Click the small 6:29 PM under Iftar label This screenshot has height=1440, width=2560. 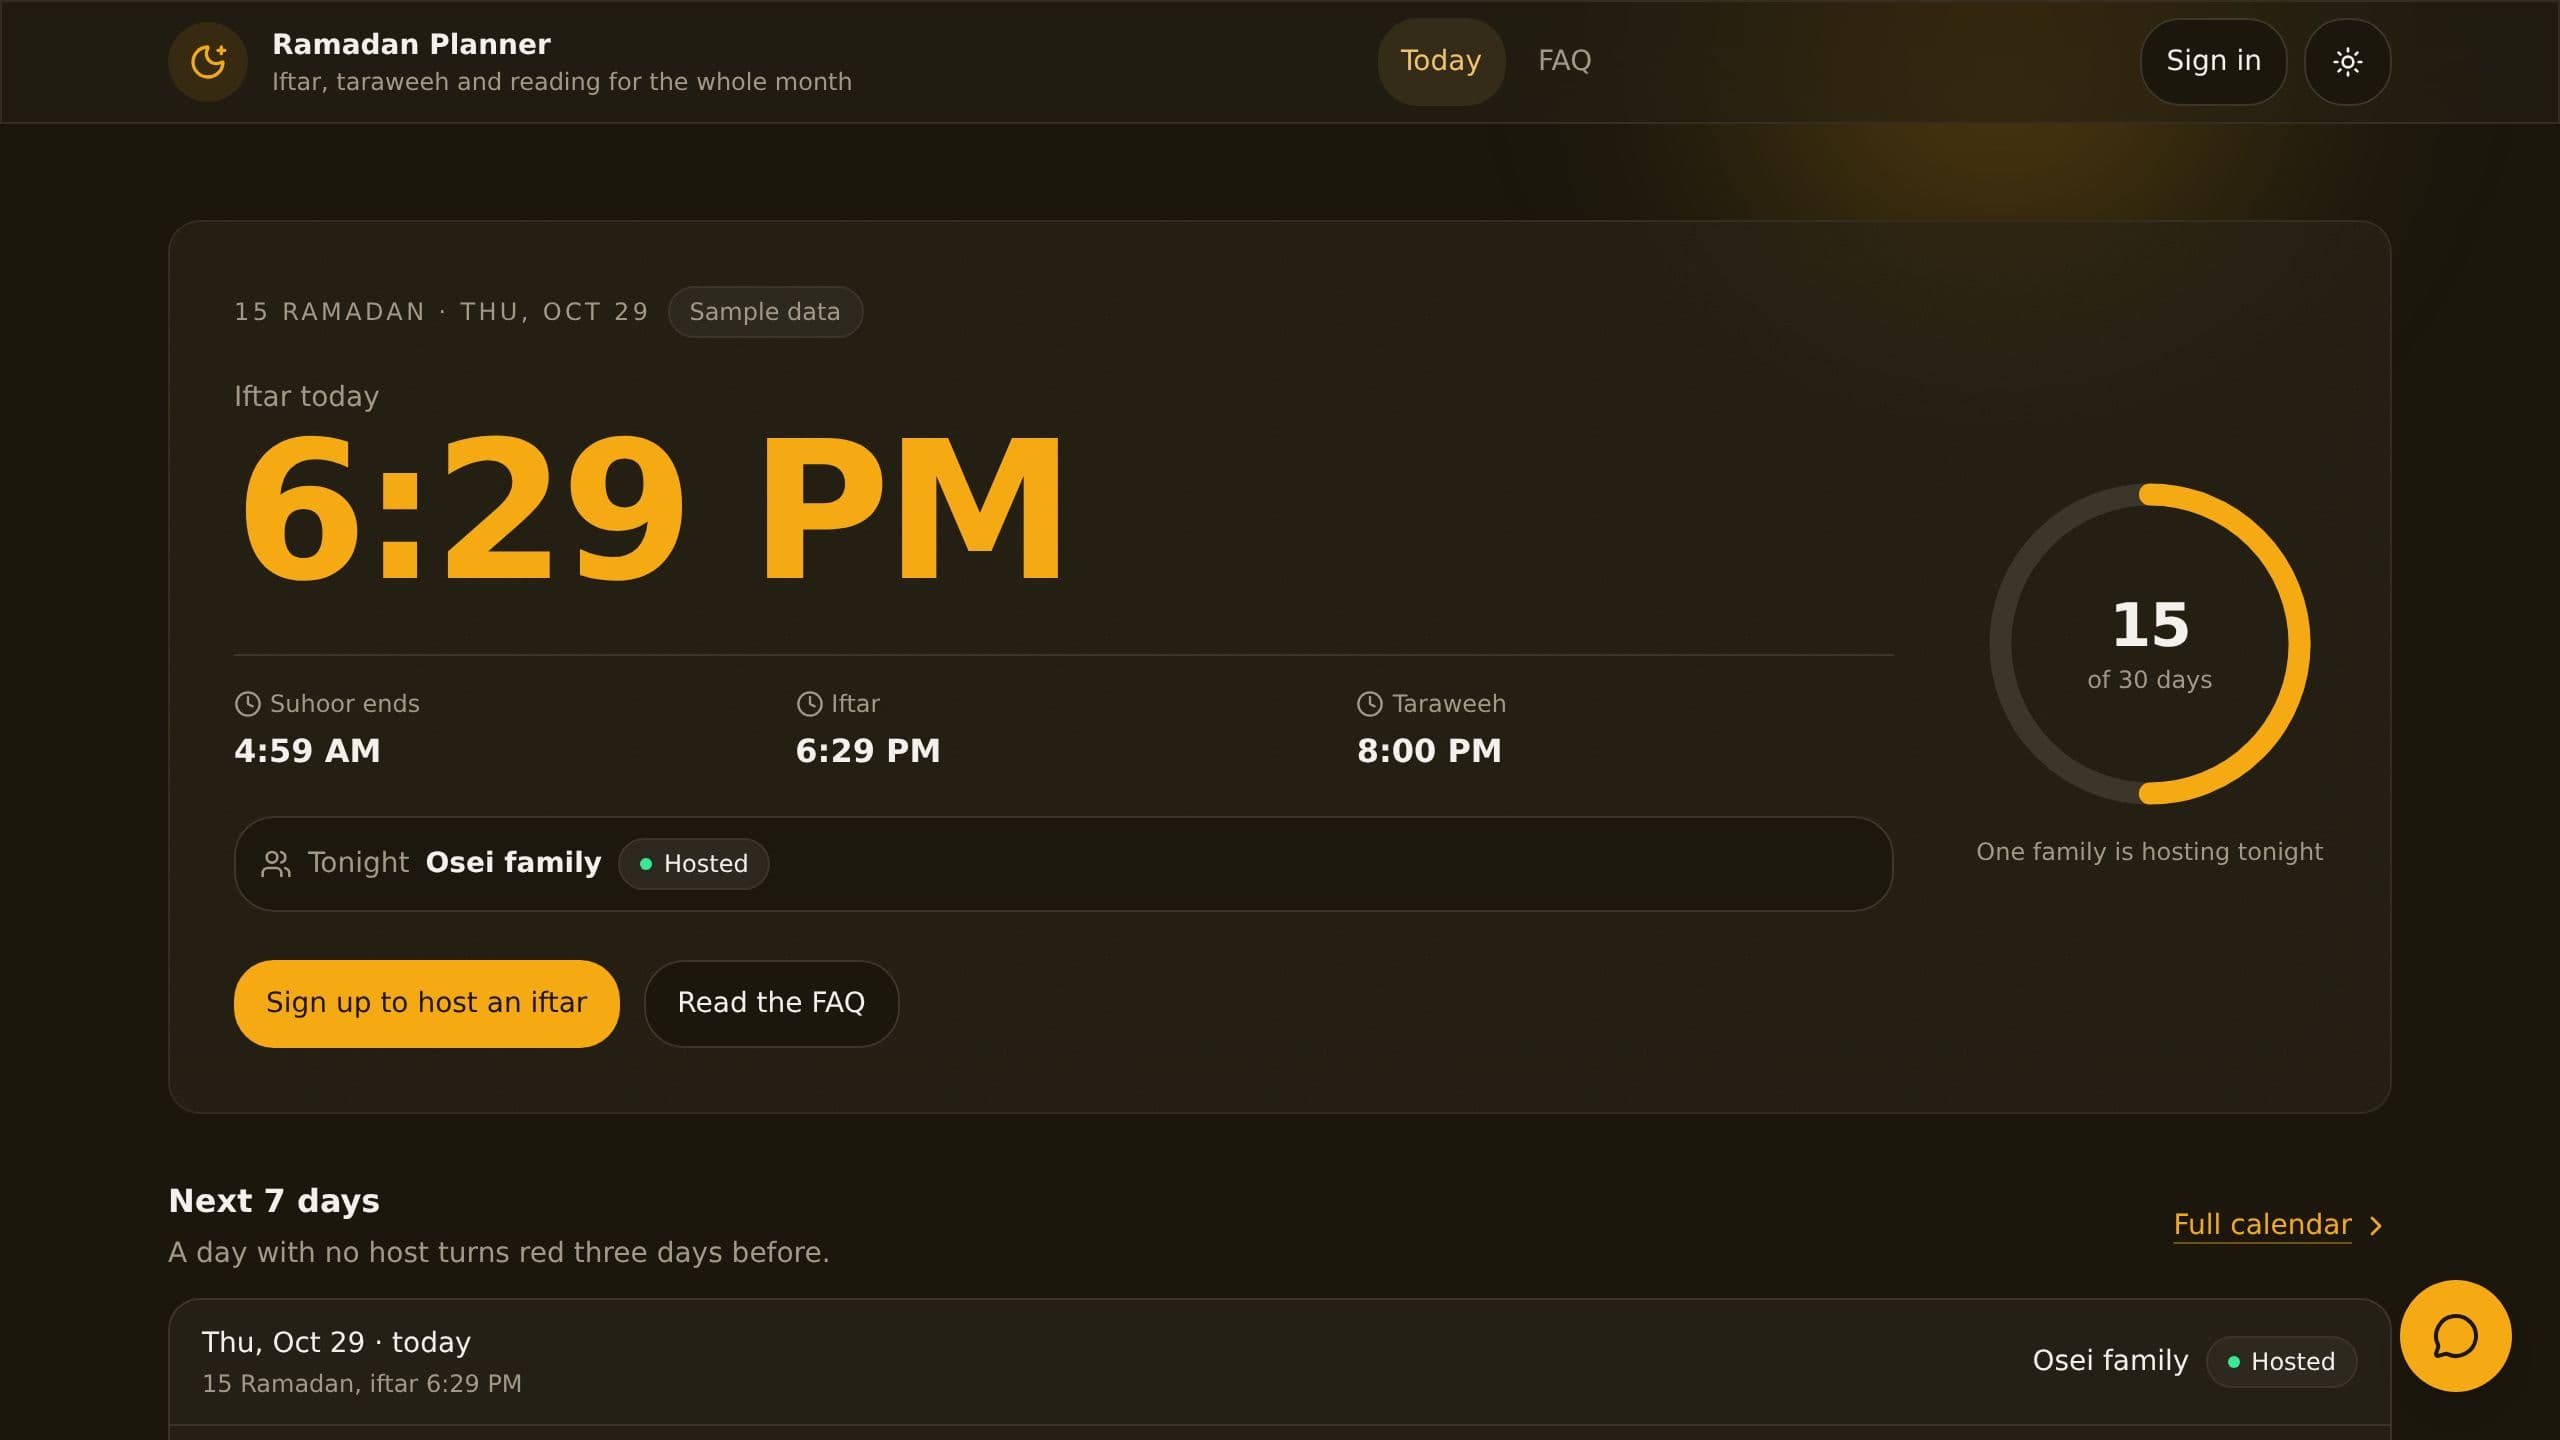tap(867, 751)
